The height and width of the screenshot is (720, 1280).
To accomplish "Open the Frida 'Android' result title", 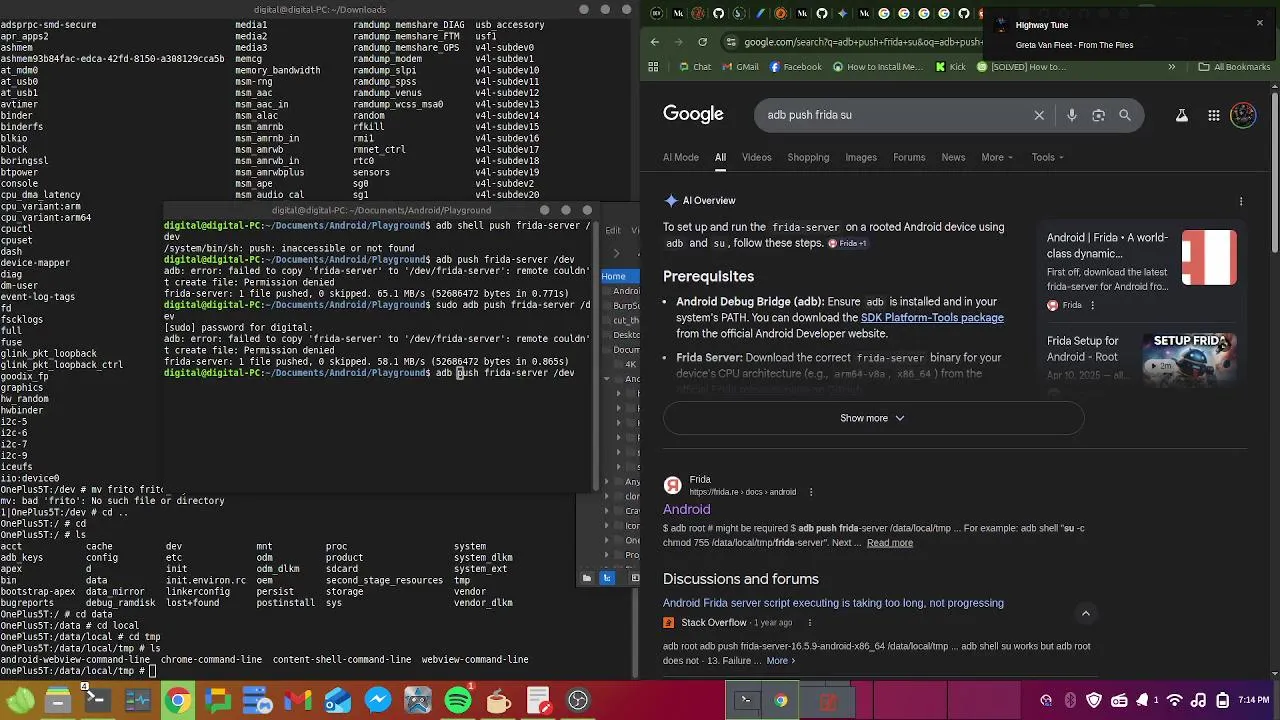I will point(686,509).
